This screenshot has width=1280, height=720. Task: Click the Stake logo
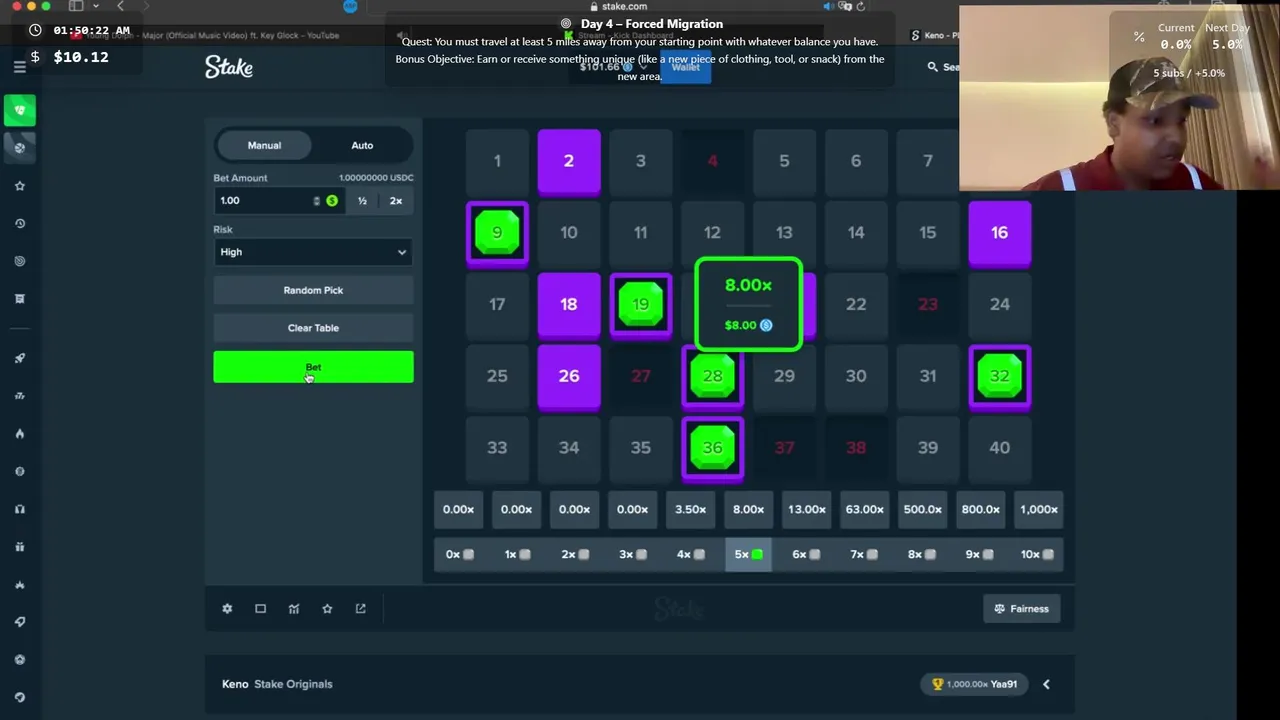tap(229, 67)
